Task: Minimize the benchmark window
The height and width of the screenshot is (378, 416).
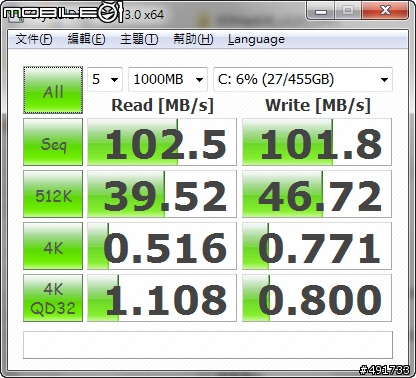Action: [321, 11]
